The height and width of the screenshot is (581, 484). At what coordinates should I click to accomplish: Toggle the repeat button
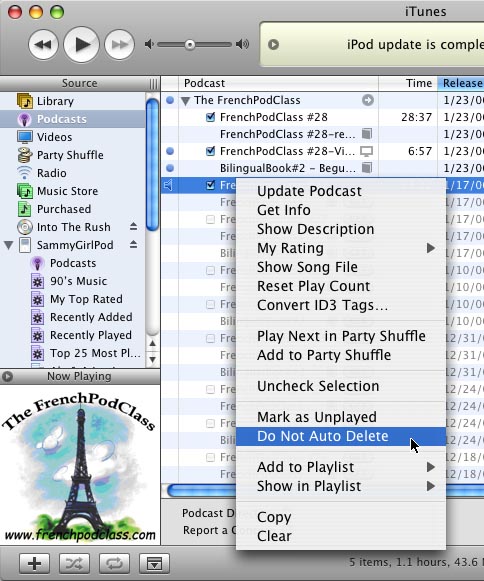114,564
